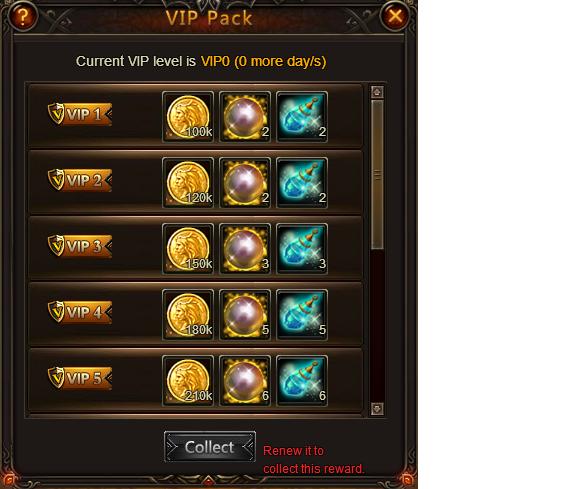Viewport: 576px width, 489px height.
Task: Select the VIP 4 blue potion reward
Action: click(302, 315)
